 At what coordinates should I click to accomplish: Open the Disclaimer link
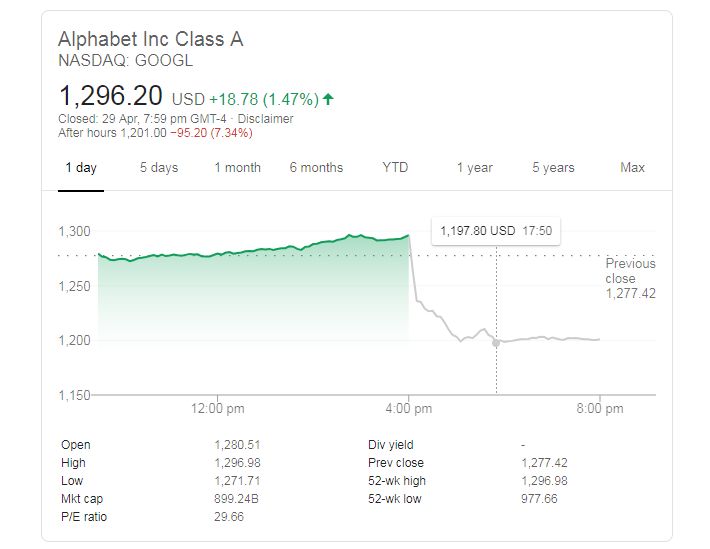coord(265,118)
